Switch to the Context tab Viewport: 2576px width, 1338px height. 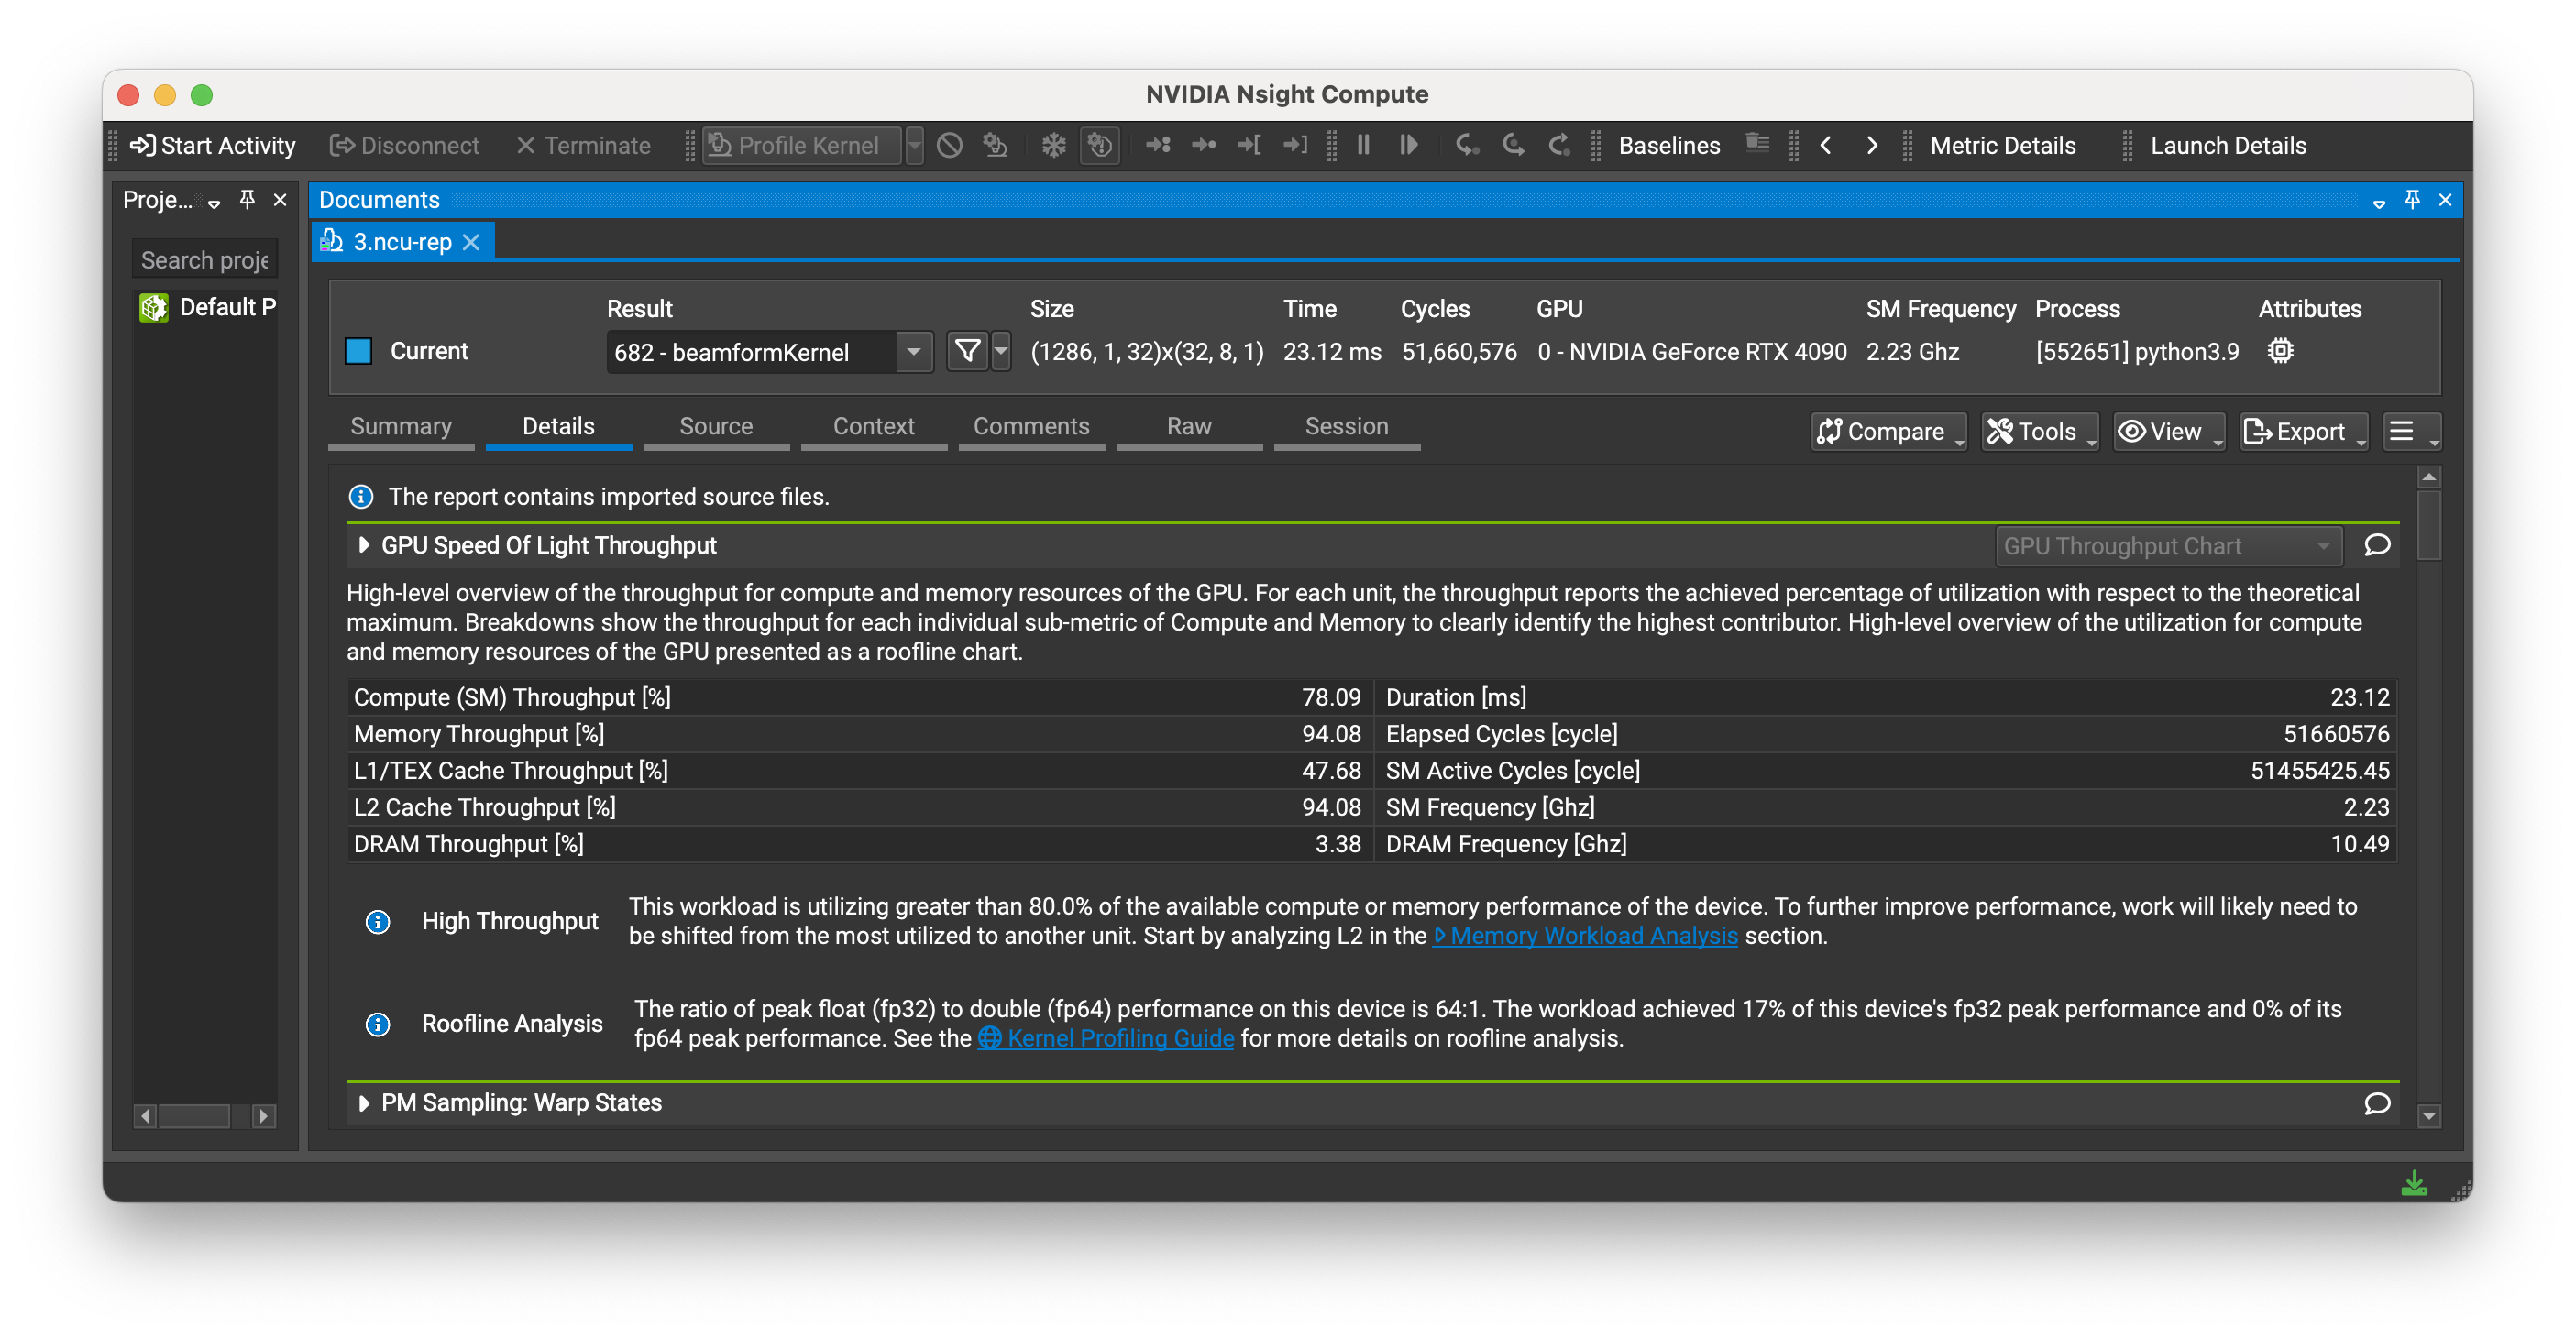click(873, 427)
